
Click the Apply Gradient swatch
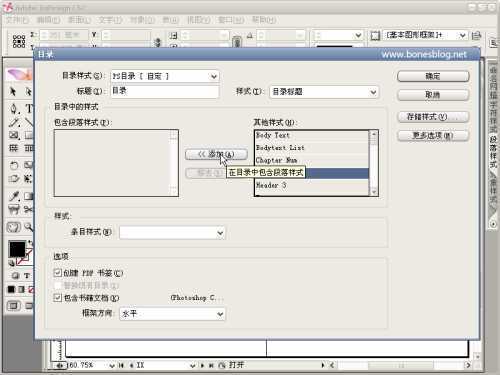pos(21,289)
